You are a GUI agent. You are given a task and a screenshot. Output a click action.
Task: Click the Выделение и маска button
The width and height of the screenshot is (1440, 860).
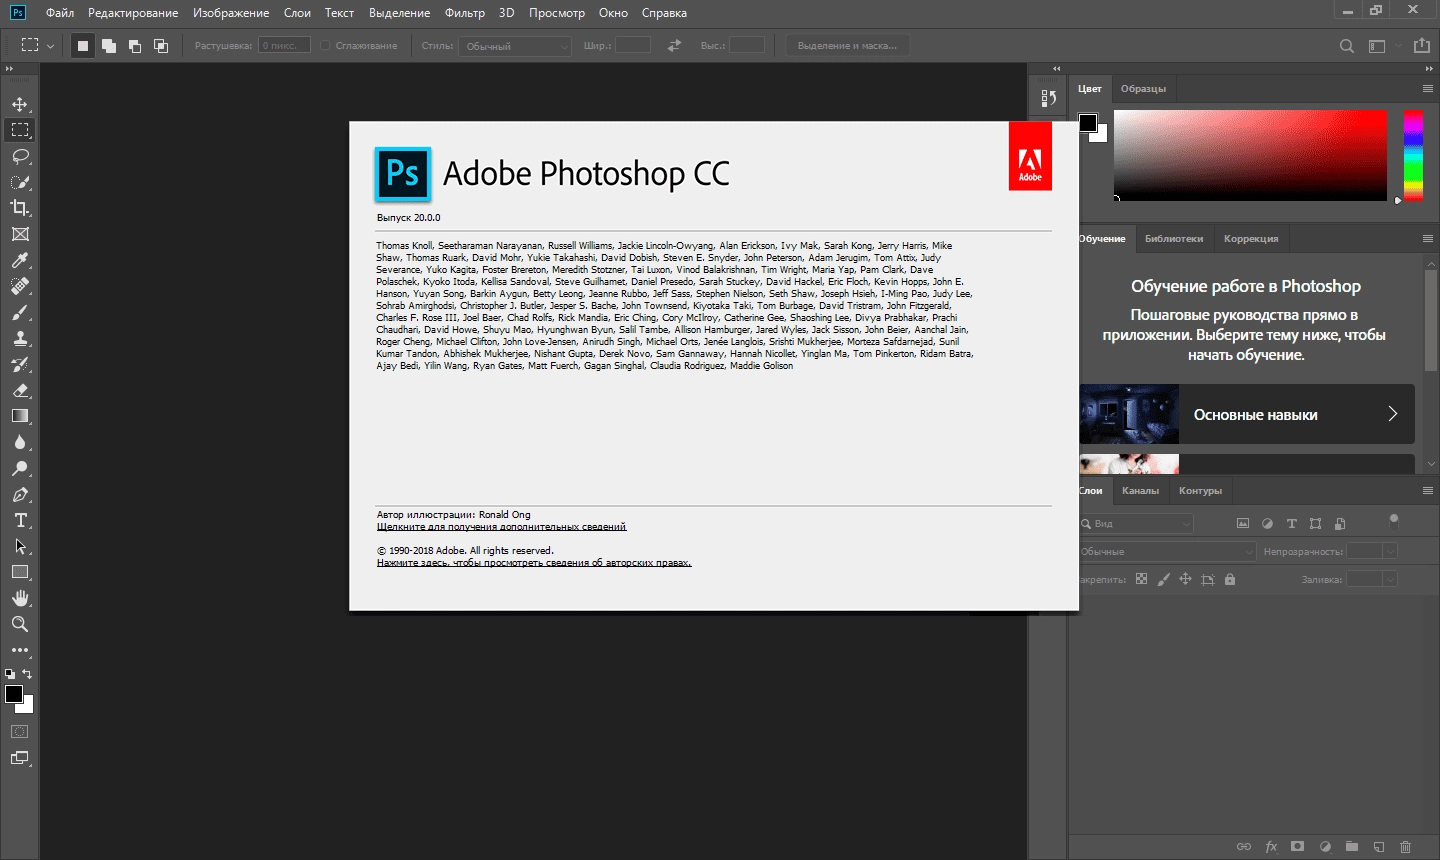(x=847, y=46)
